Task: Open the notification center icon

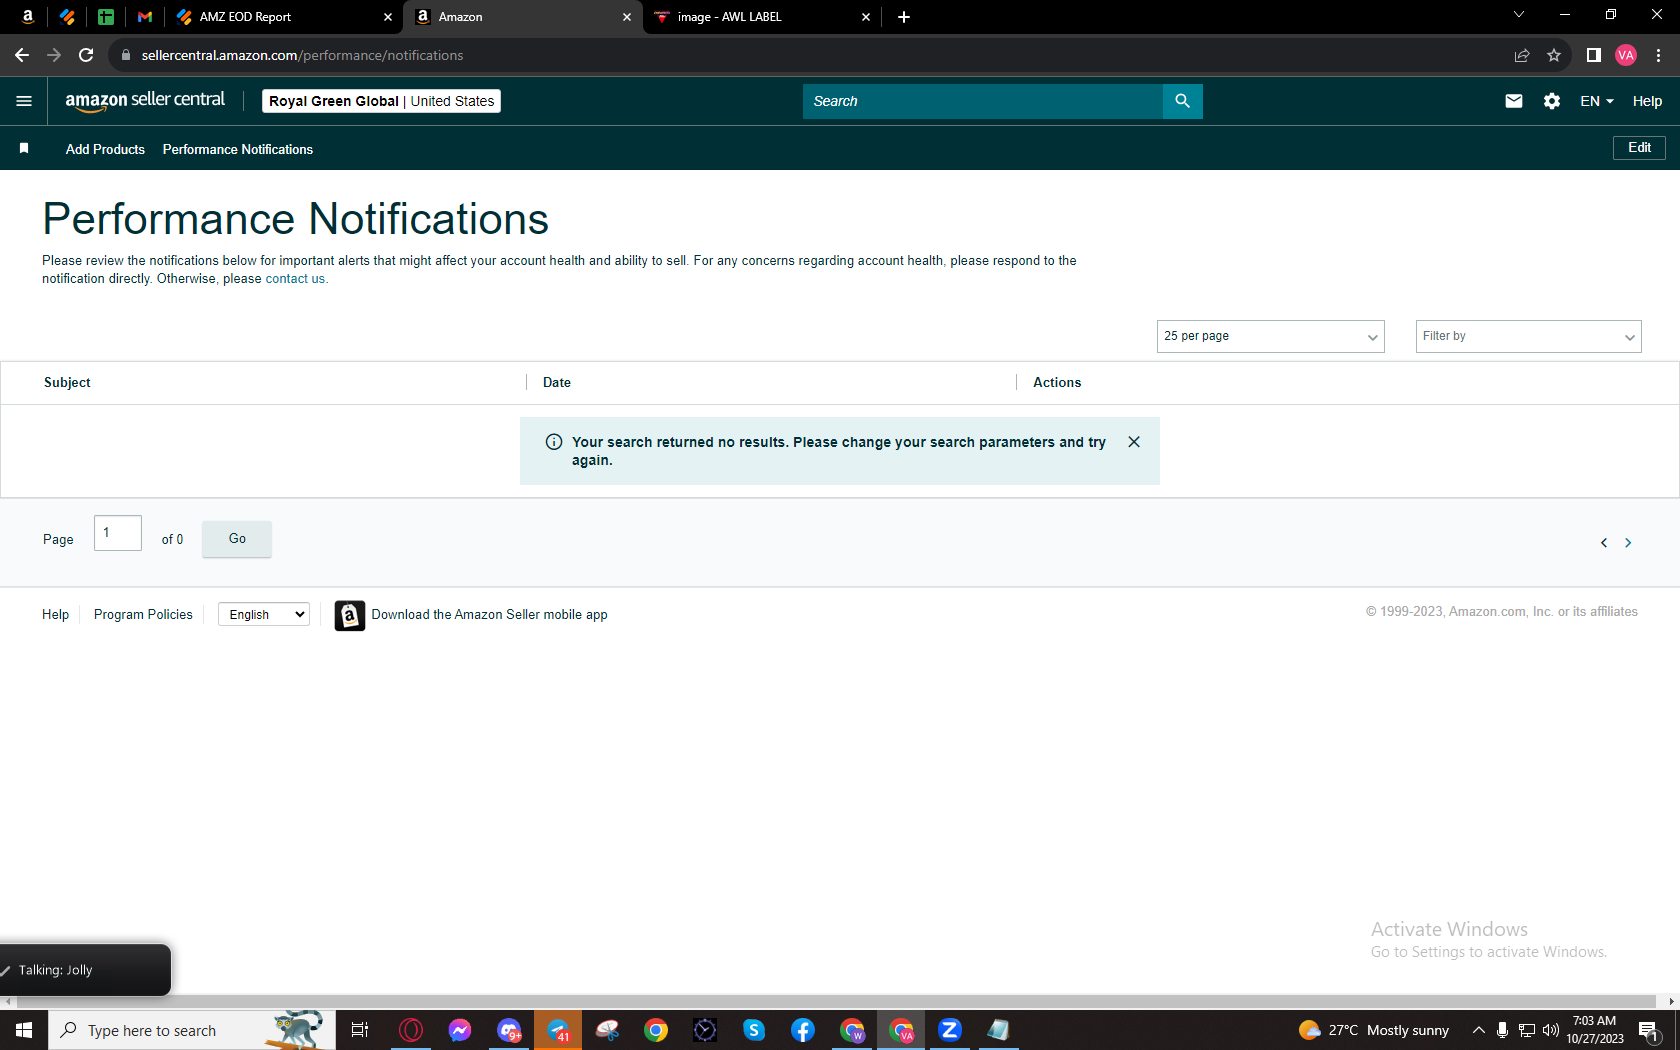Action: [x=1649, y=1030]
